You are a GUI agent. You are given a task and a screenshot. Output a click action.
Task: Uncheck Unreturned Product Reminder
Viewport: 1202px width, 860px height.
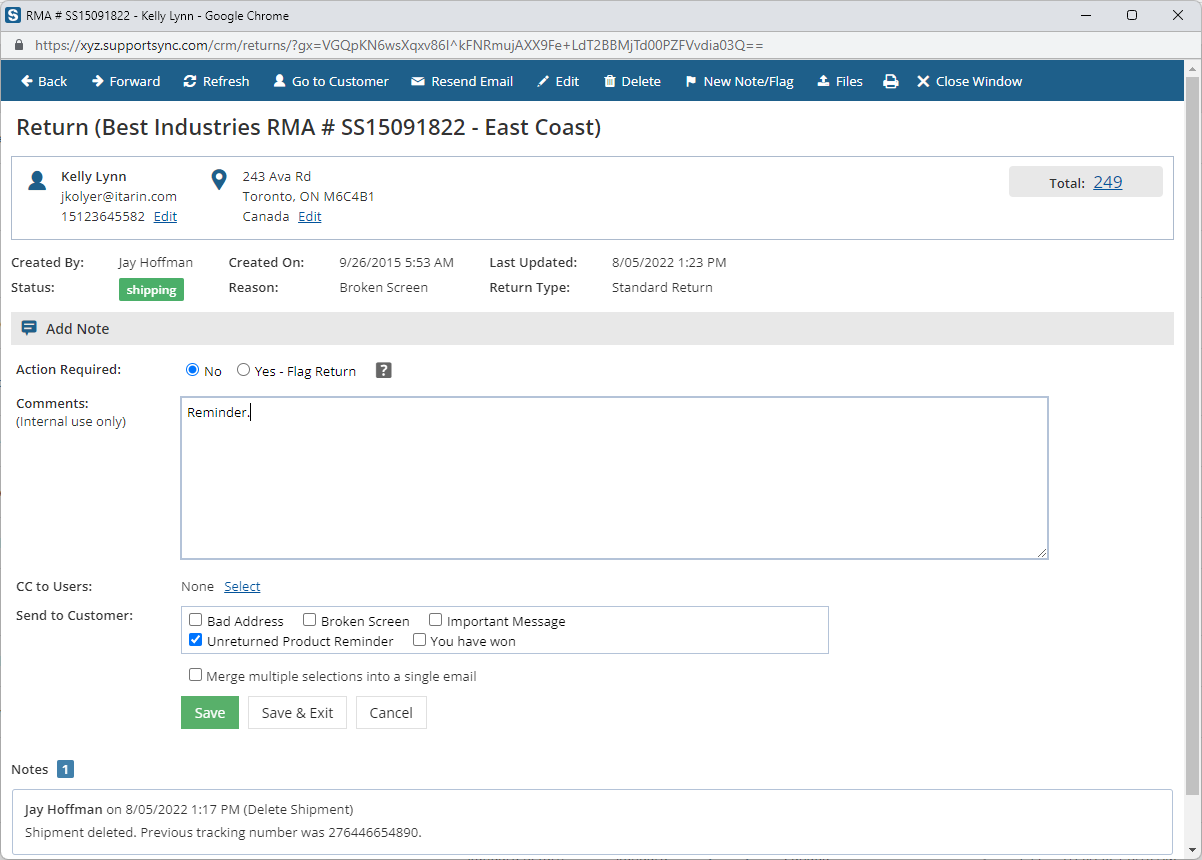[196, 641]
